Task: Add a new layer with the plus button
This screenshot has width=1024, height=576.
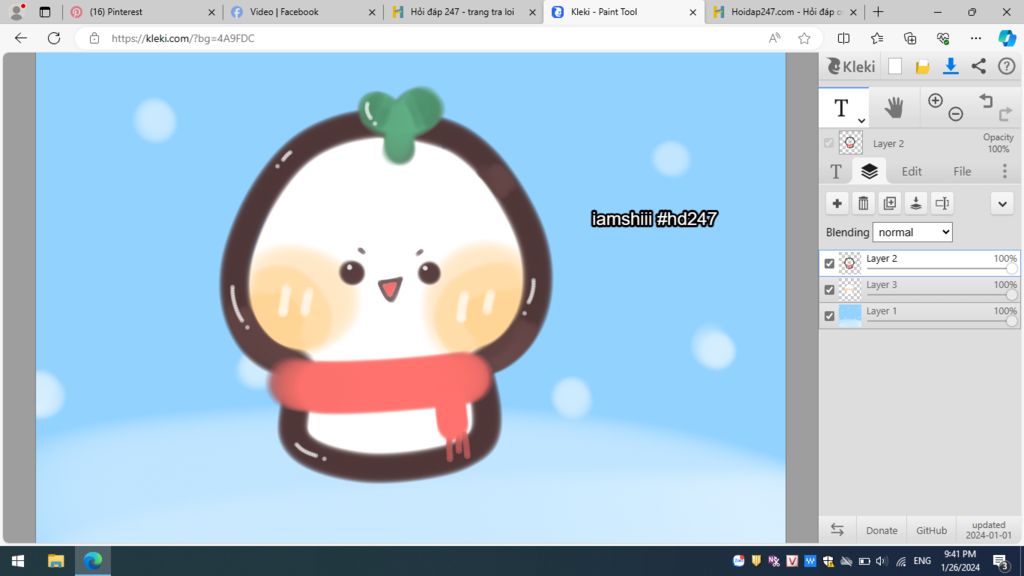Action: (837, 204)
